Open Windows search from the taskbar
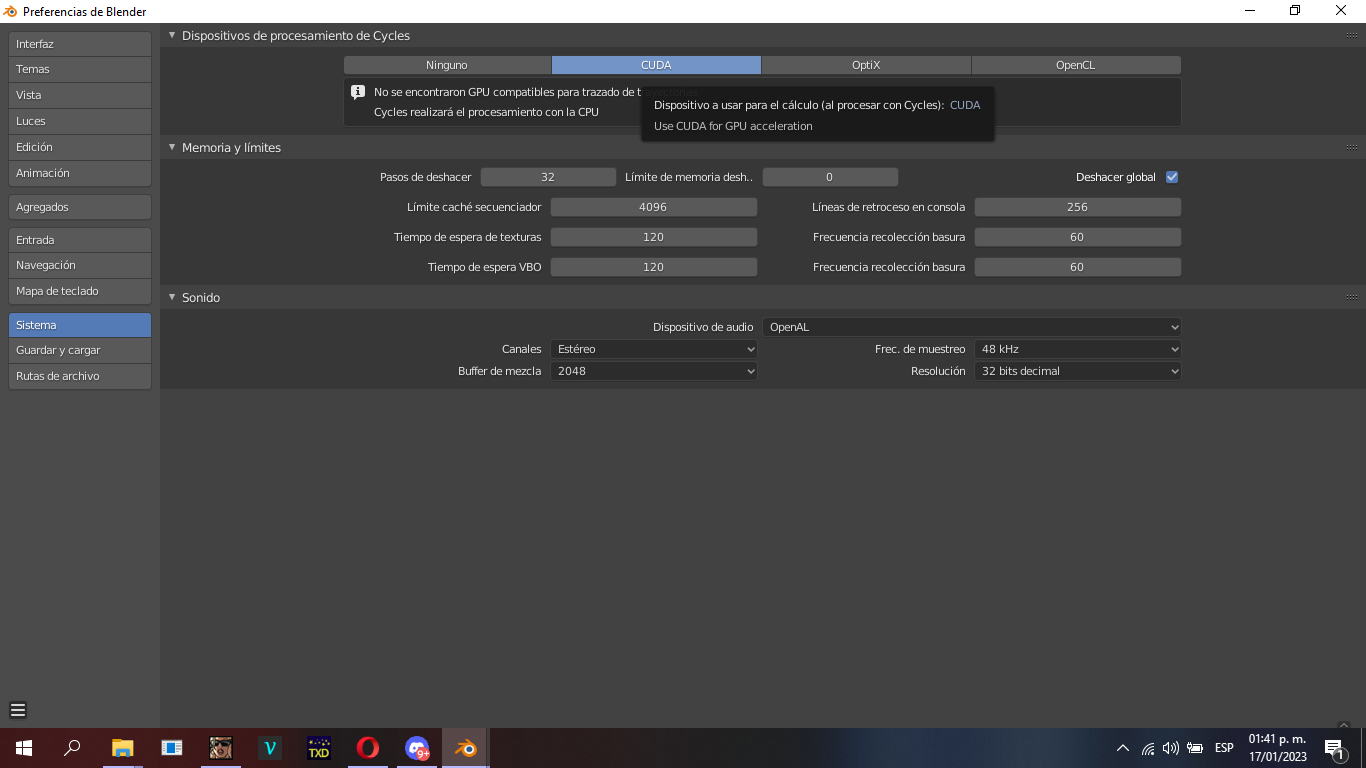The height and width of the screenshot is (768, 1366). click(x=72, y=748)
